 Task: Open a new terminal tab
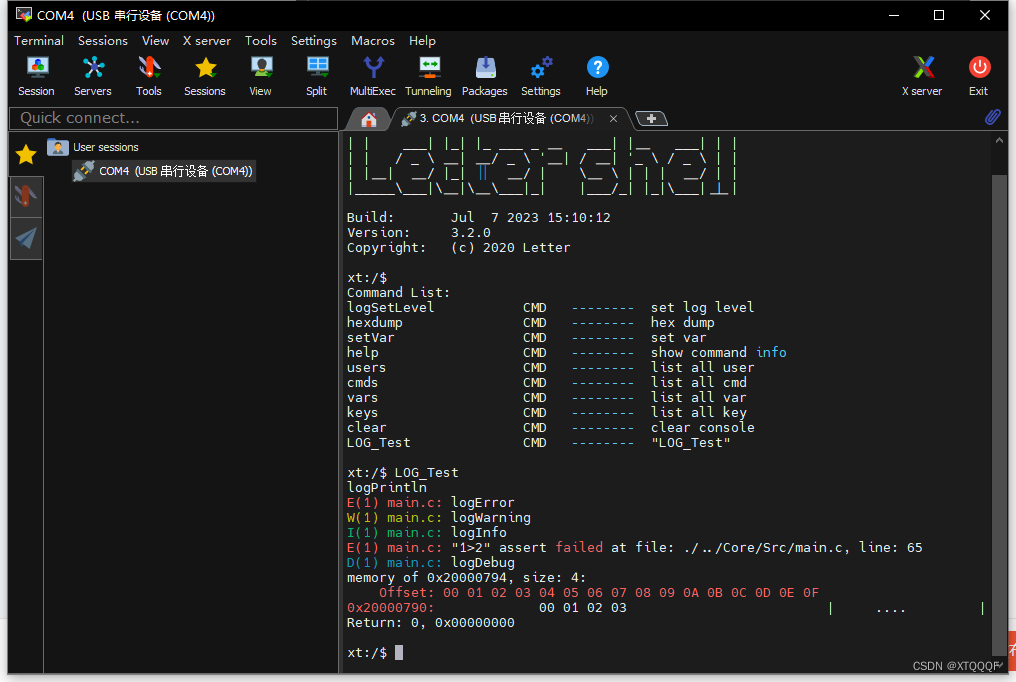(x=651, y=118)
